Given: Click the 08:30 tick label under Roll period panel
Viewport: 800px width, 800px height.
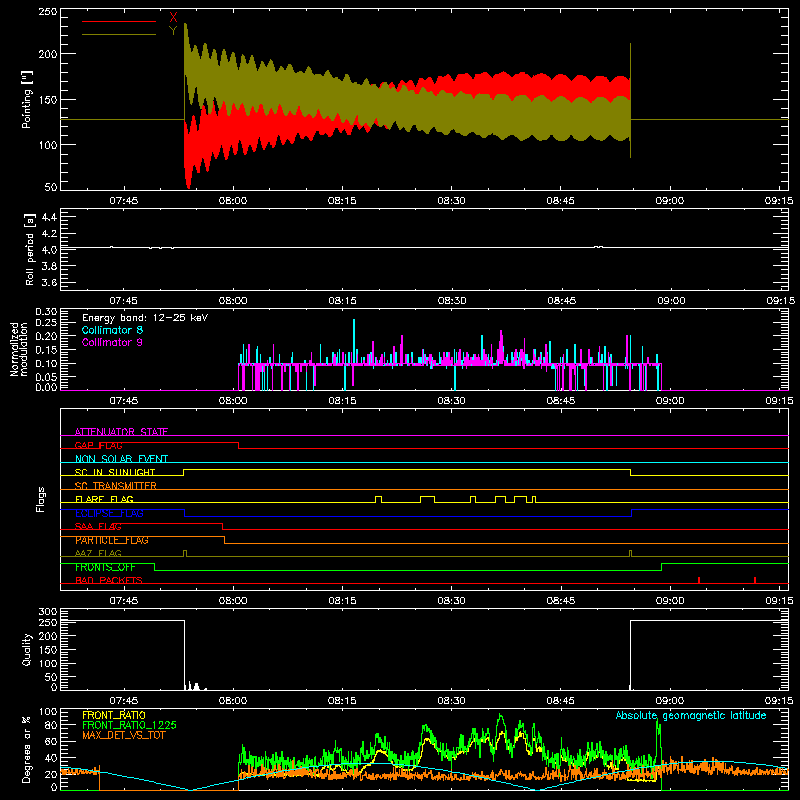Looking at the screenshot, I should click(452, 301).
